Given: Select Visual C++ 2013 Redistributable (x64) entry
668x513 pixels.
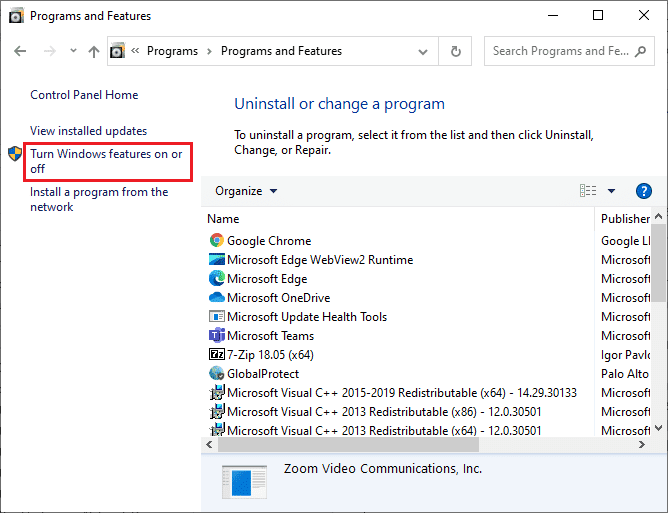Looking at the screenshot, I should (384, 430).
